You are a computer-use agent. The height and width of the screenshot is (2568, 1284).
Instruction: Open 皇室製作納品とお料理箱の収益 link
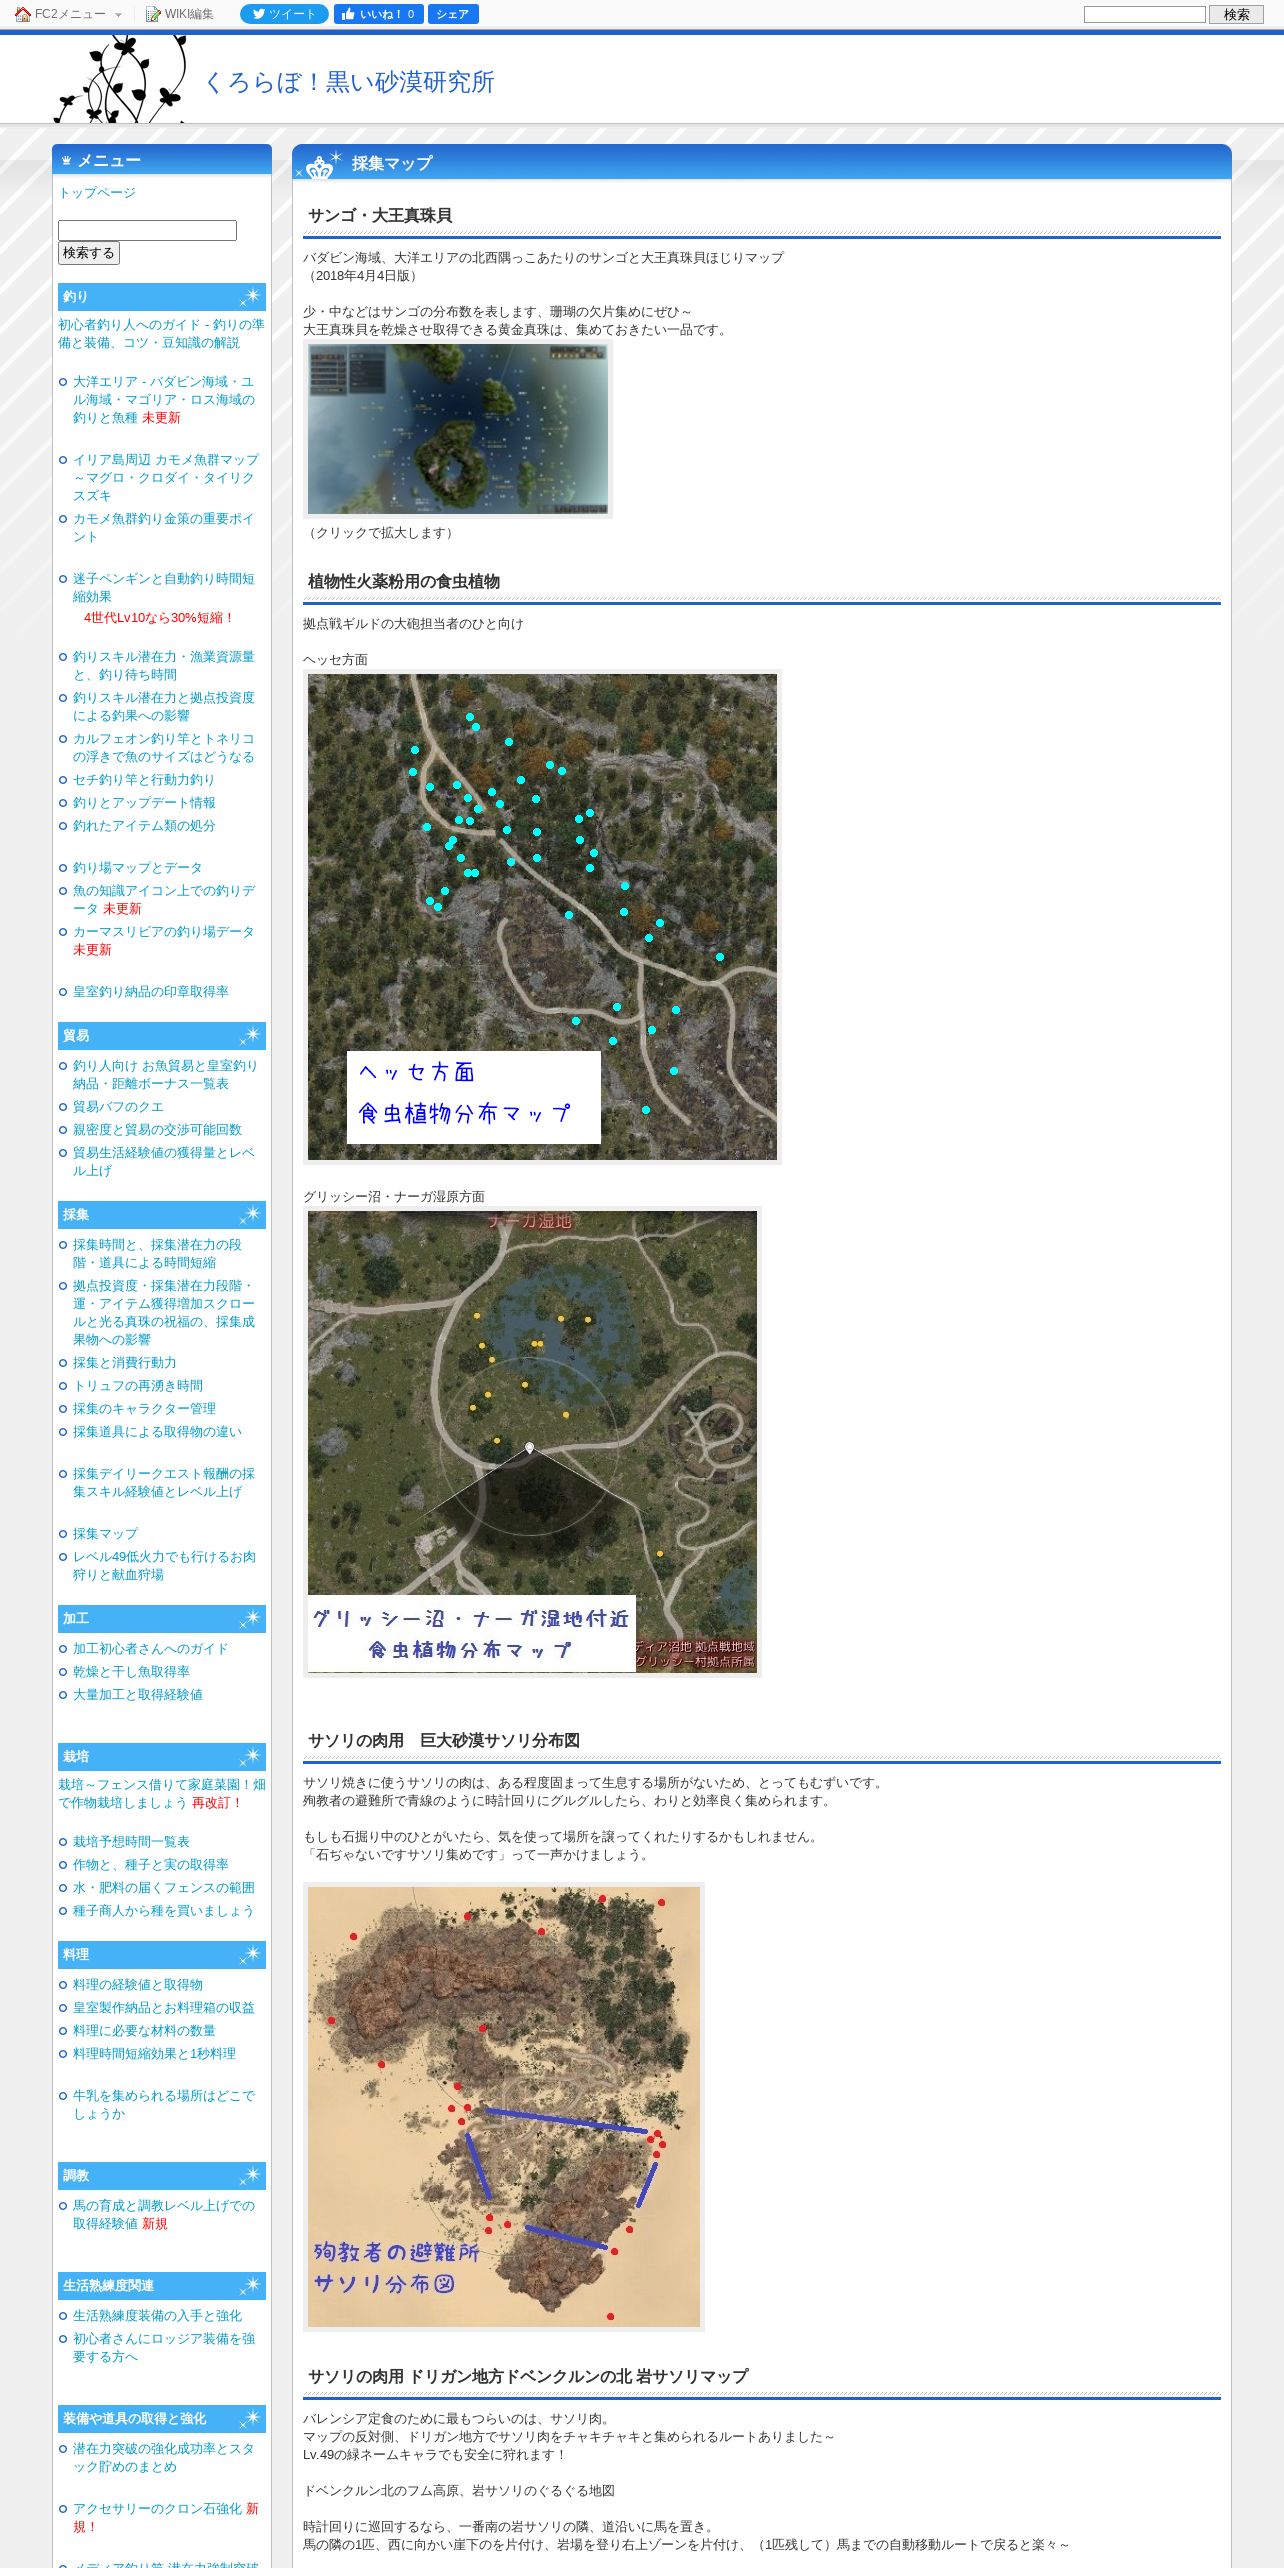[x=164, y=2007]
